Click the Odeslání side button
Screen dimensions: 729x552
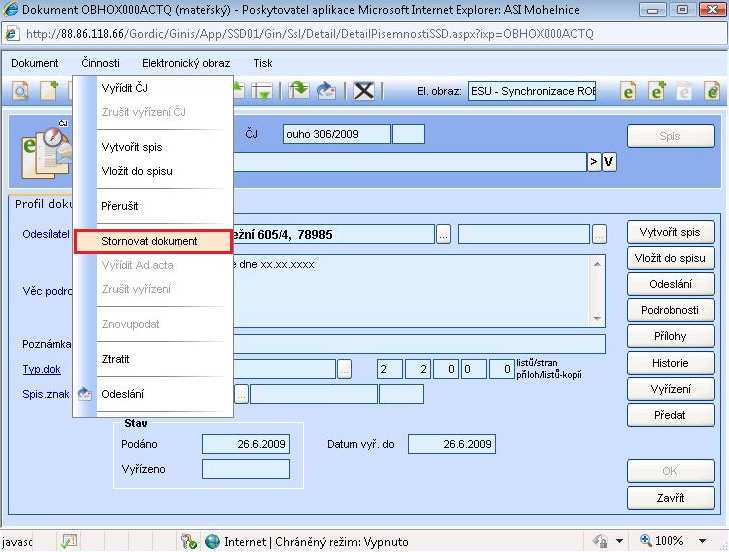point(670,284)
